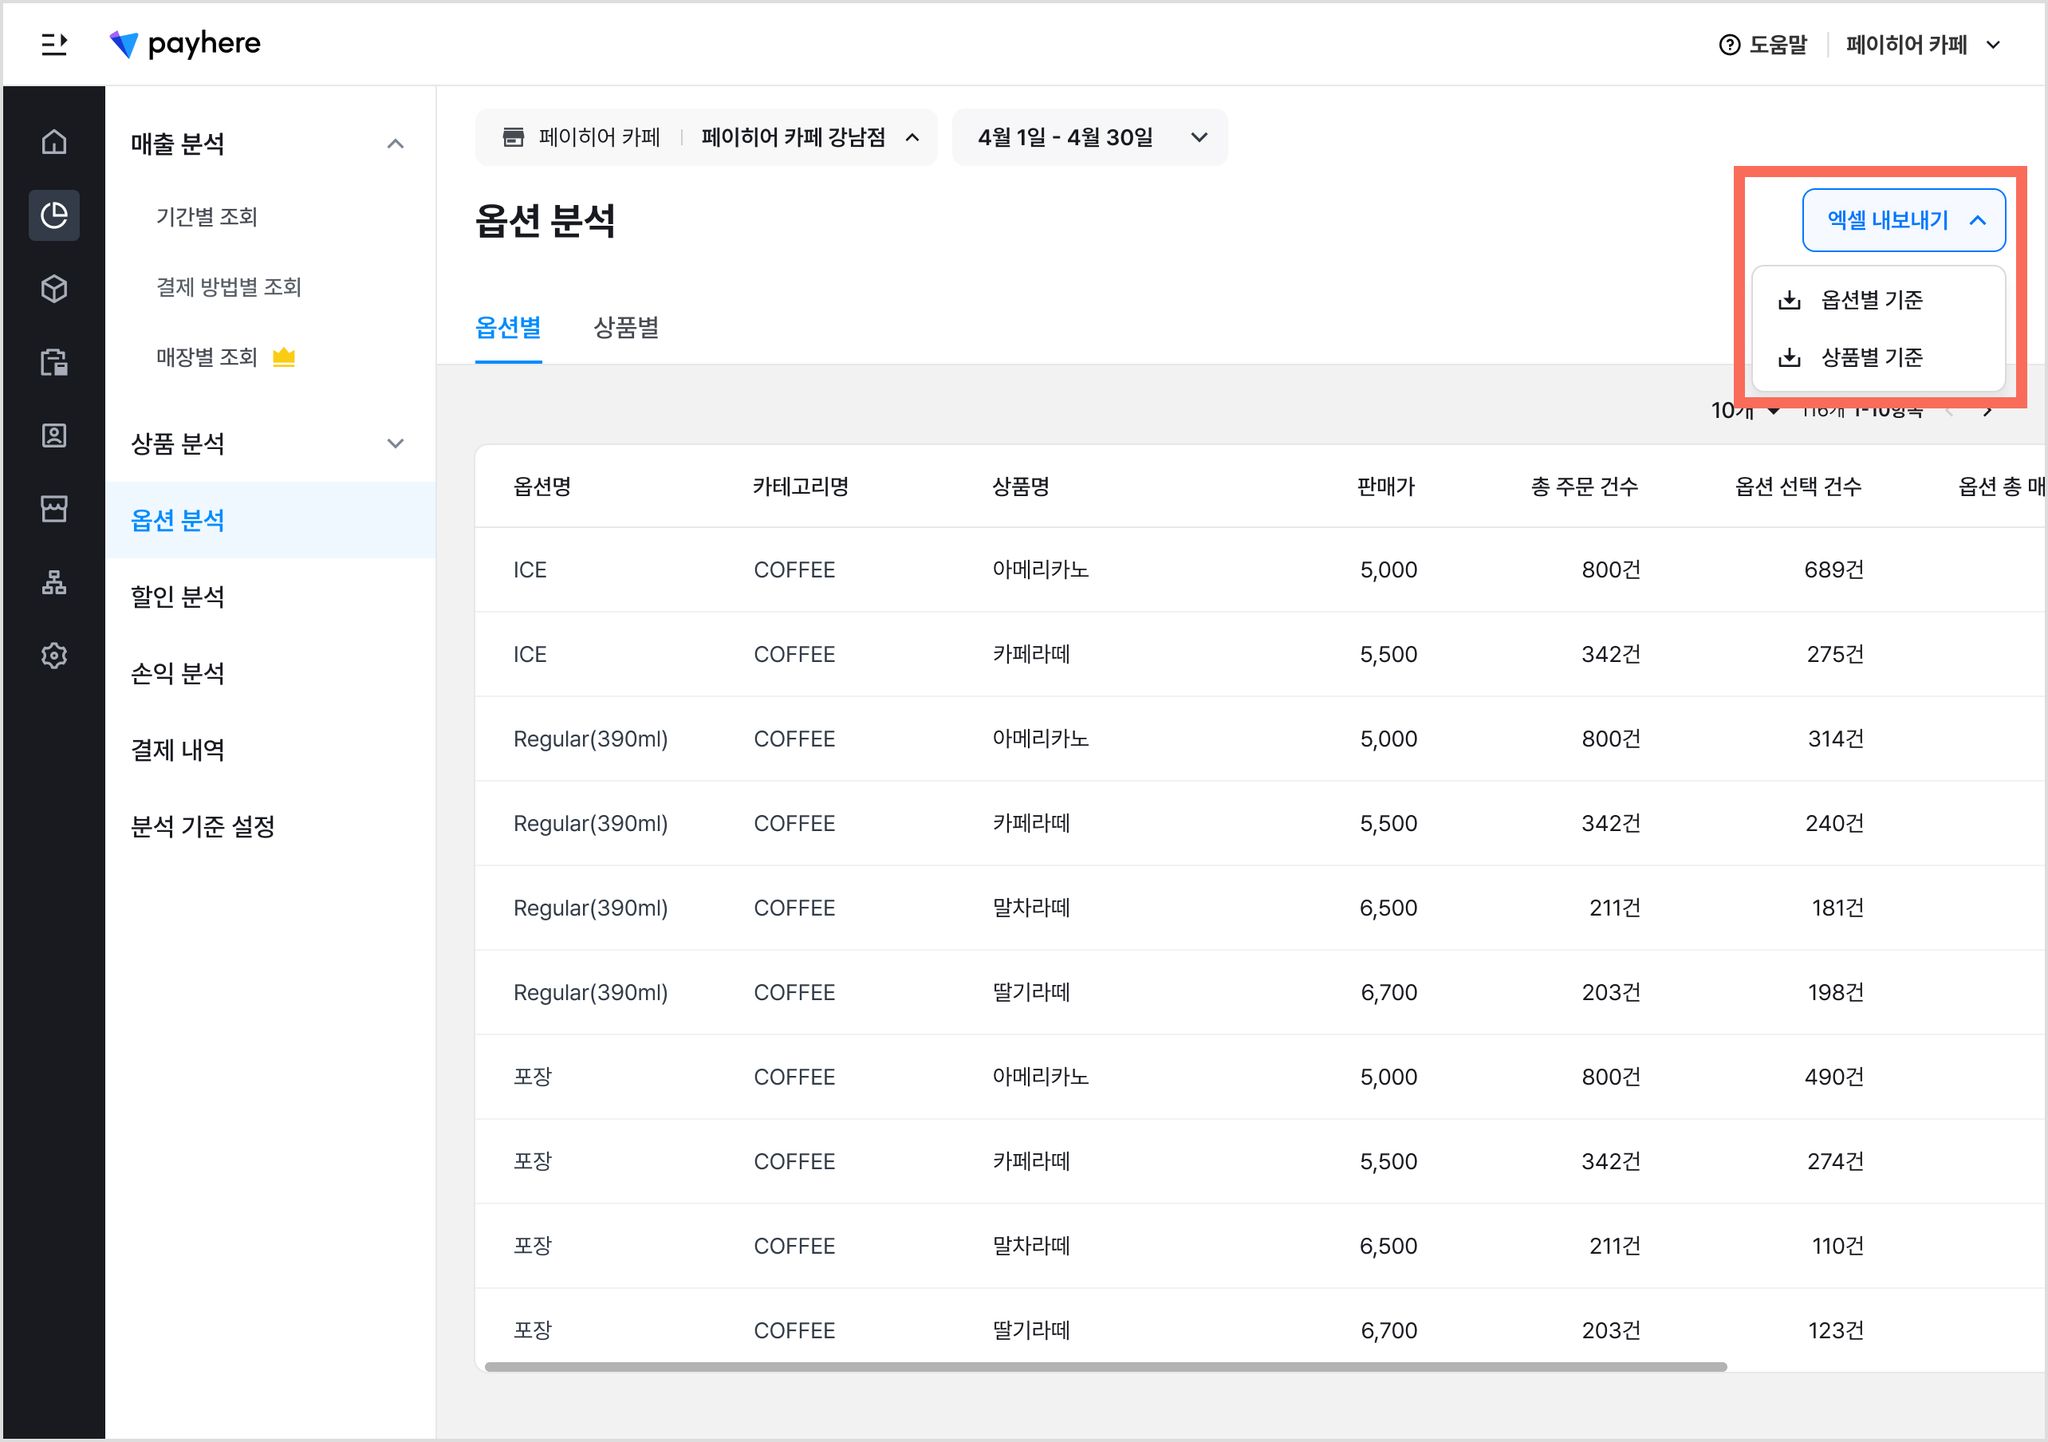Select the pie chart analytics icon in the sidebar
Image resolution: width=2048 pixels, height=1442 pixels.
coord(54,215)
